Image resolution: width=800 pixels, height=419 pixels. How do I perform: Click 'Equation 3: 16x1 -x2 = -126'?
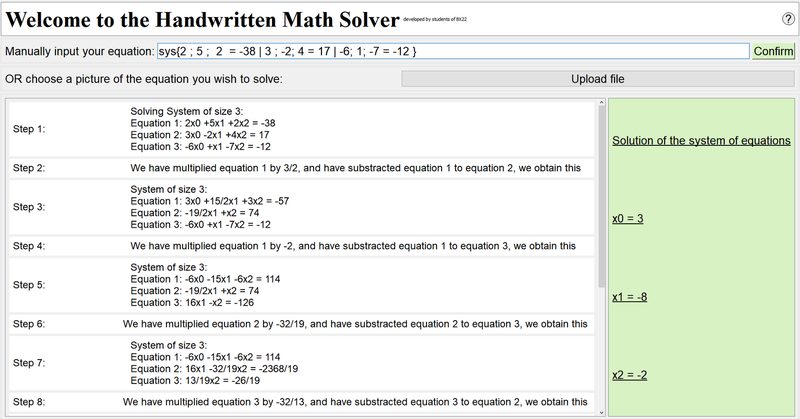click(192, 303)
